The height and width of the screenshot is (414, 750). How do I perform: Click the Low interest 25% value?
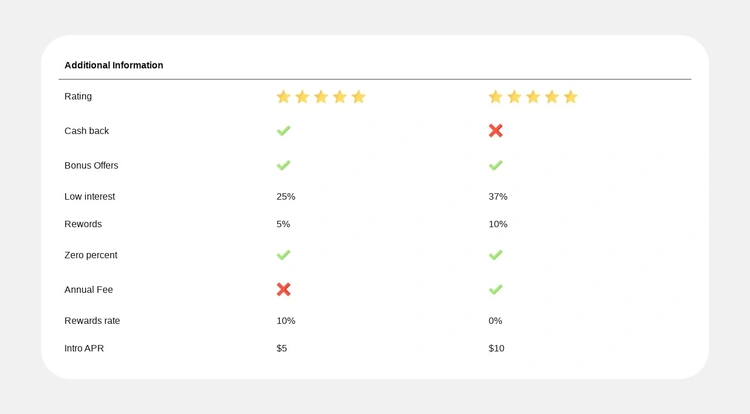[286, 196]
